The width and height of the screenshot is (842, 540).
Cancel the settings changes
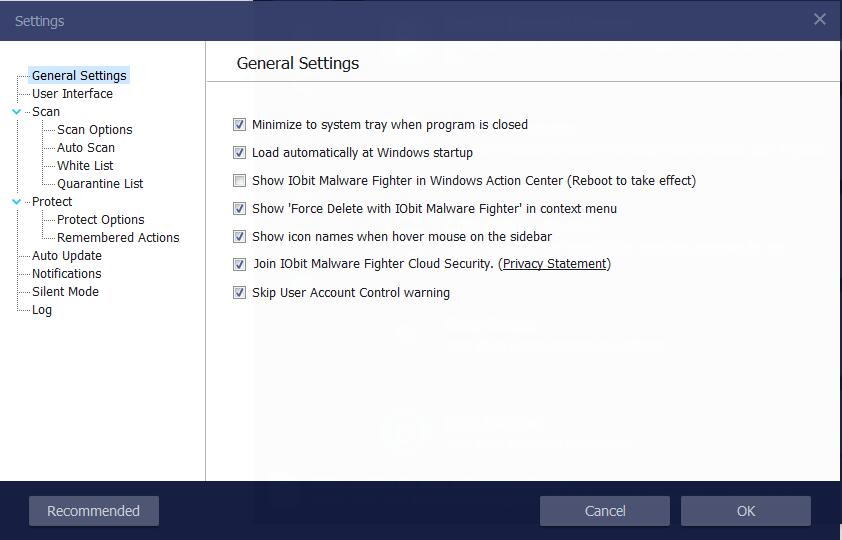tap(605, 511)
